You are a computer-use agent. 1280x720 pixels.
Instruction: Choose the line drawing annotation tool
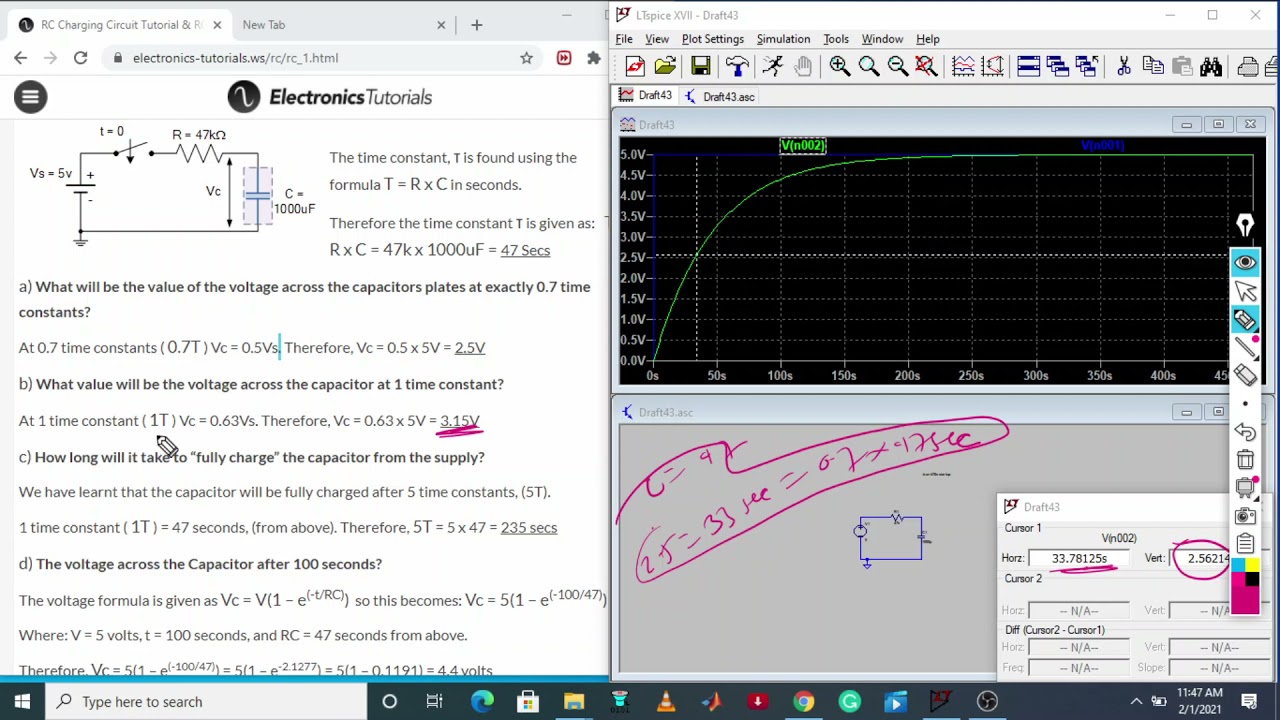point(1245,348)
